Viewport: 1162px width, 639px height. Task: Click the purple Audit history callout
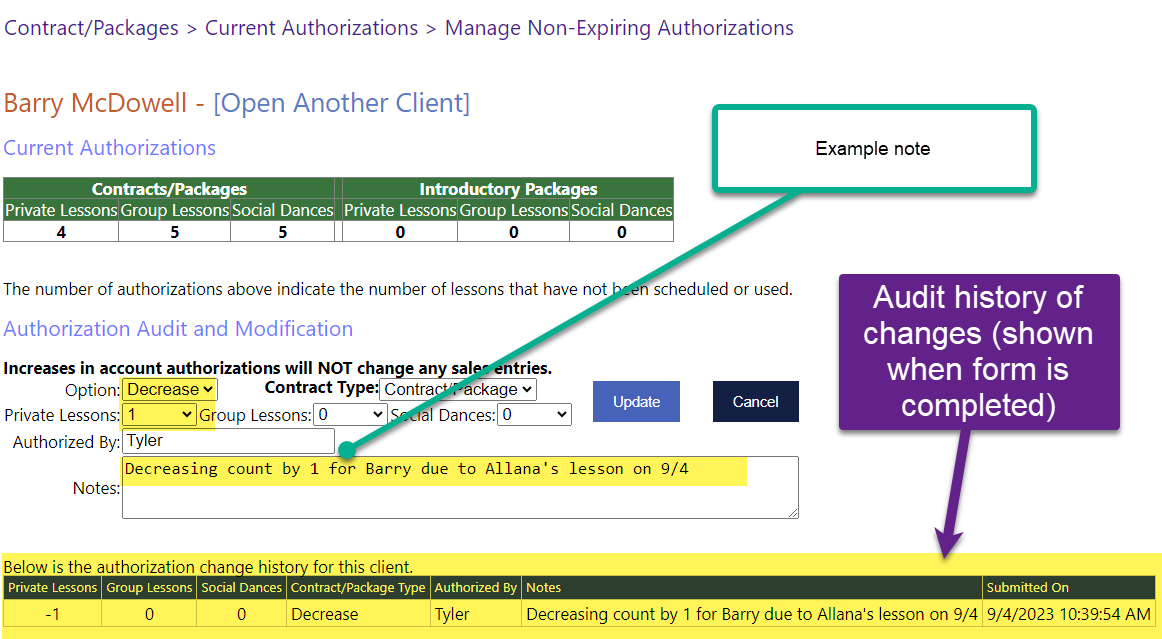click(x=978, y=352)
